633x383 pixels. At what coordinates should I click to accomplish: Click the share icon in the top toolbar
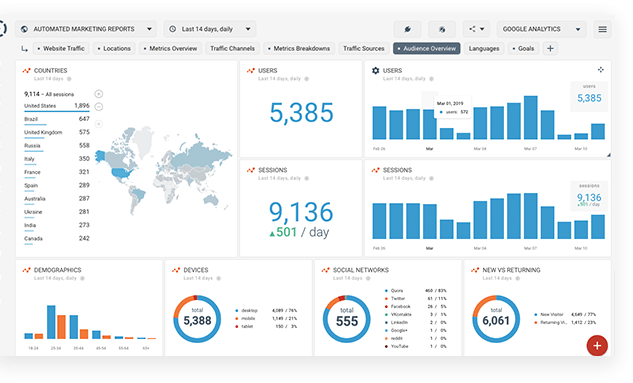coord(472,29)
